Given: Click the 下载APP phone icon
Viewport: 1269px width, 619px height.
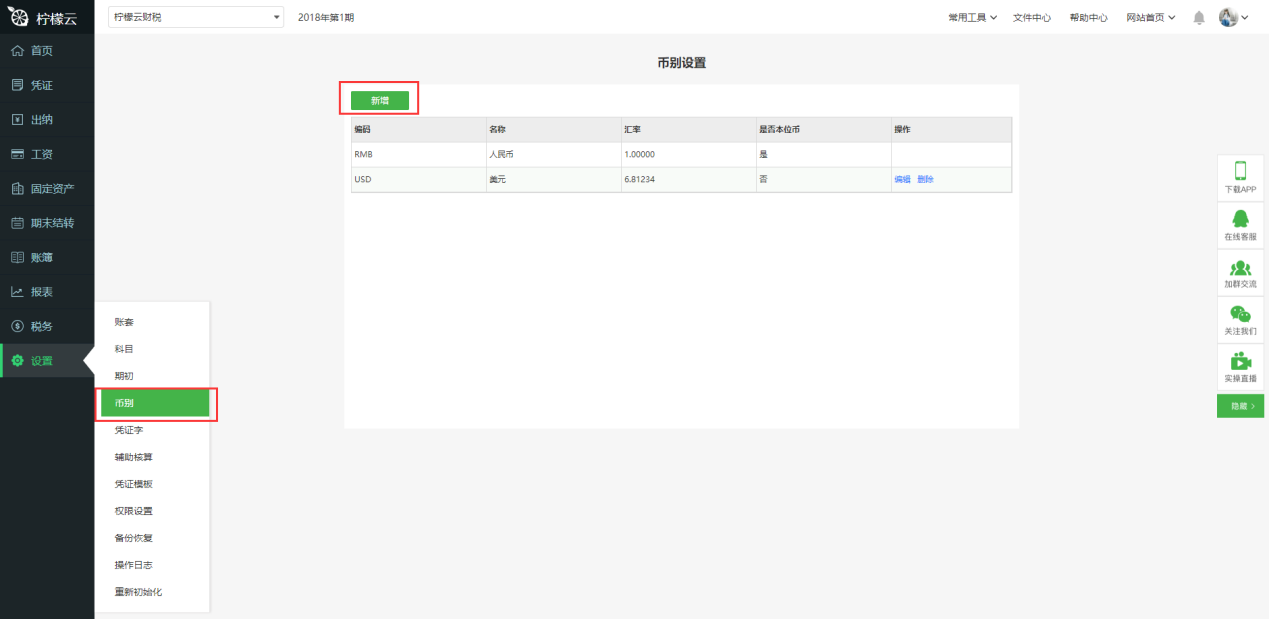Looking at the screenshot, I should point(1240,171).
